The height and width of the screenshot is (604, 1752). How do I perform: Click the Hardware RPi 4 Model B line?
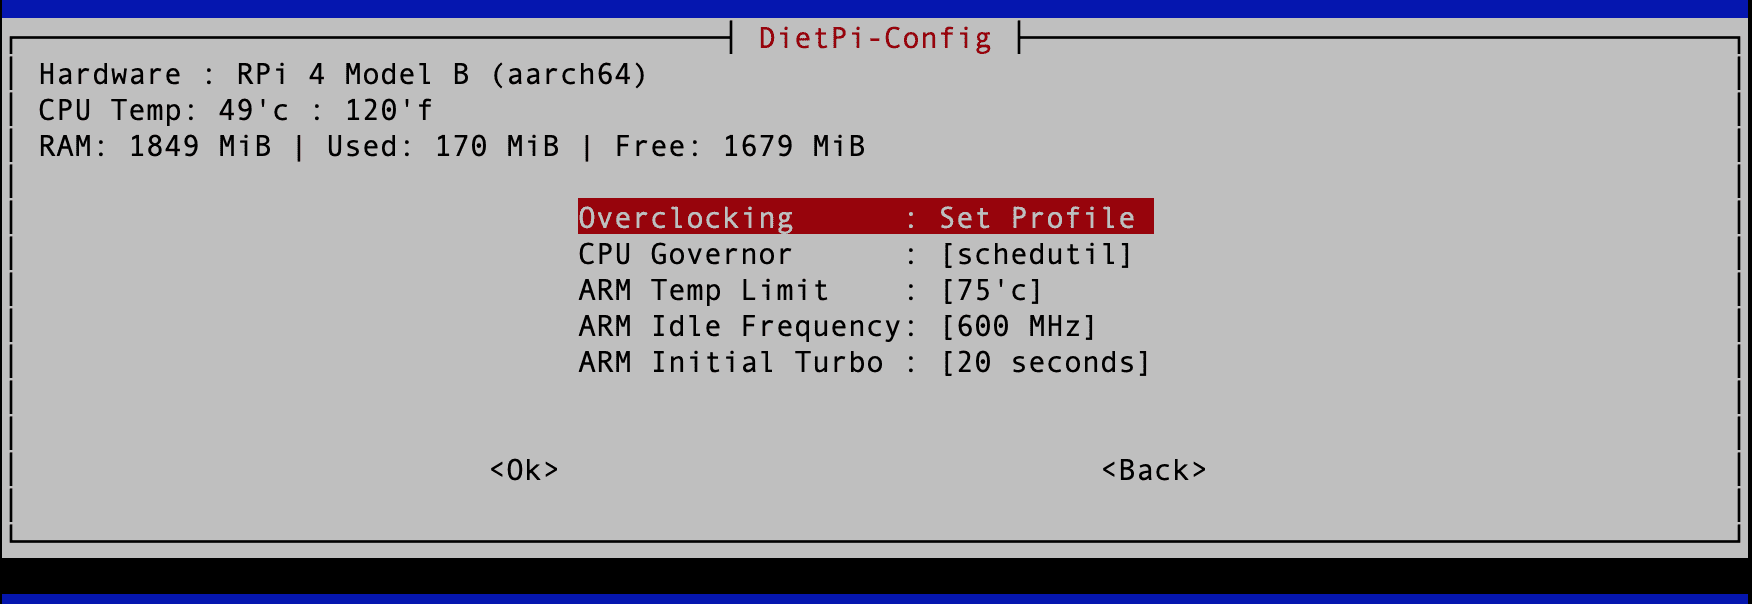click(343, 74)
